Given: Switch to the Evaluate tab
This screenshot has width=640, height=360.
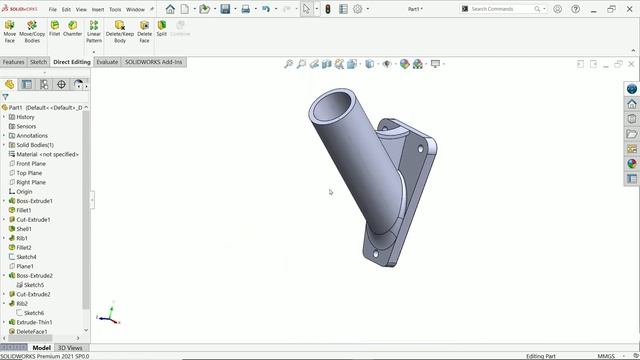Looking at the screenshot, I should tap(107, 62).
